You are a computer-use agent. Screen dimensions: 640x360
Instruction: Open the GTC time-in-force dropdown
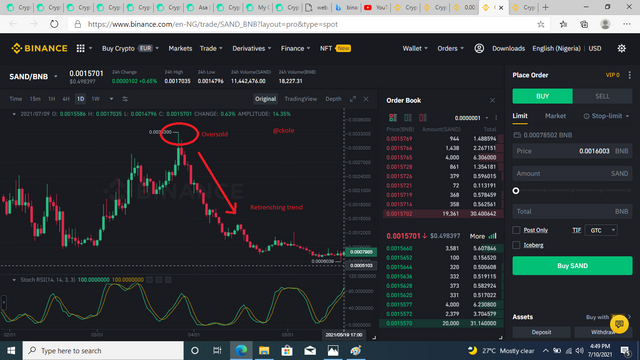[601, 230]
